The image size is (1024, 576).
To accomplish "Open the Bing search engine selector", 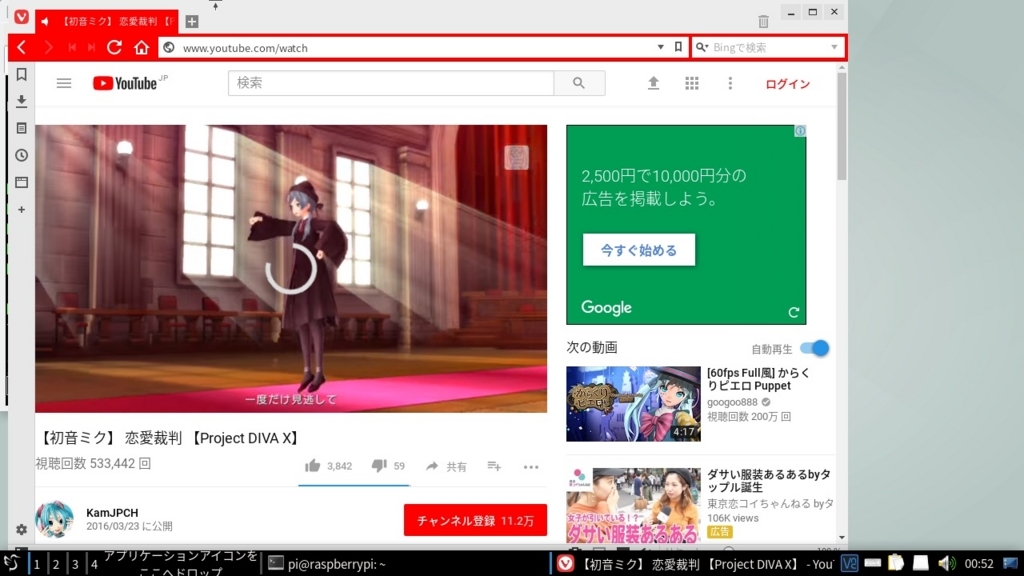I will click(x=701, y=47).
